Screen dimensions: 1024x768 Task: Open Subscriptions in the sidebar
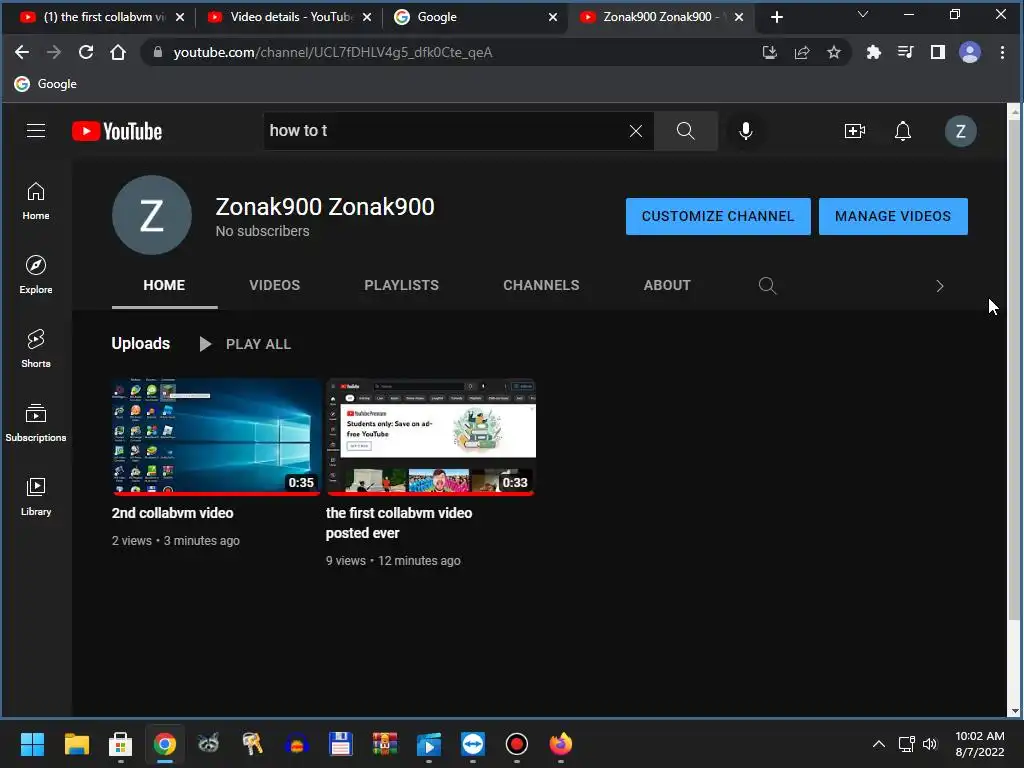click(36, 423)
